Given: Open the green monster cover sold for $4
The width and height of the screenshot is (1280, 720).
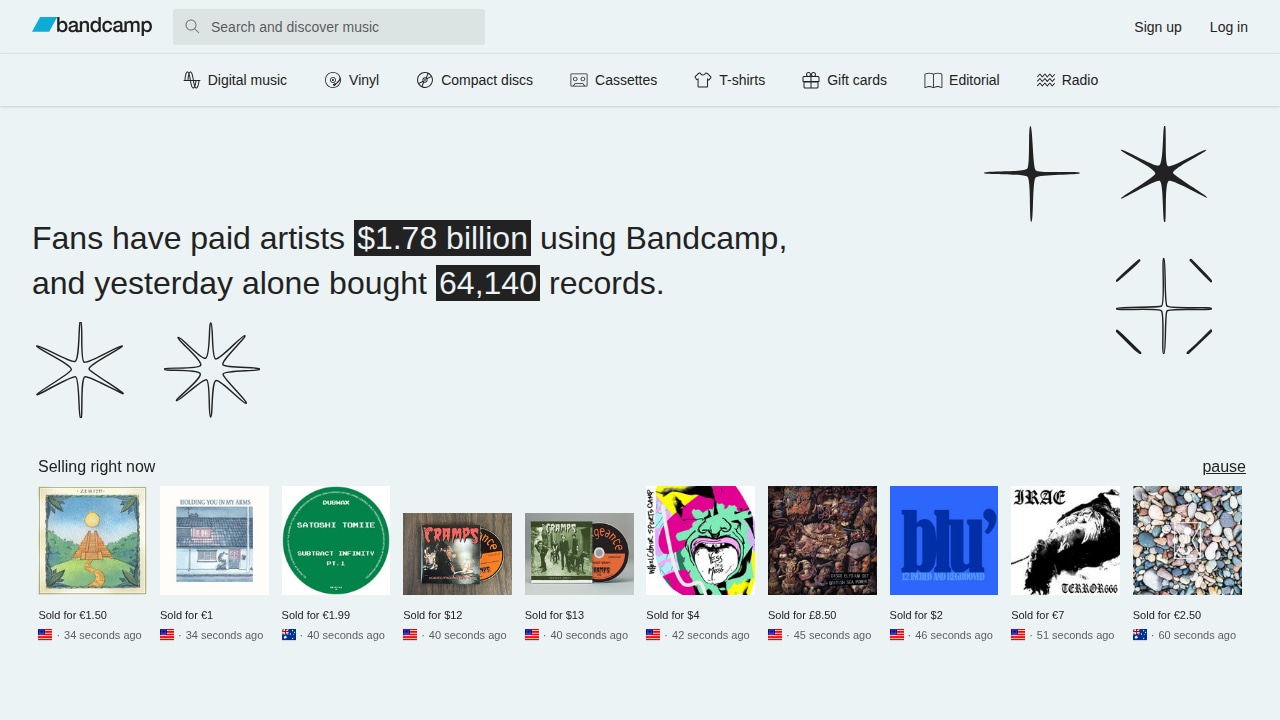Looking at the screenshot, I should pos(701,540).
